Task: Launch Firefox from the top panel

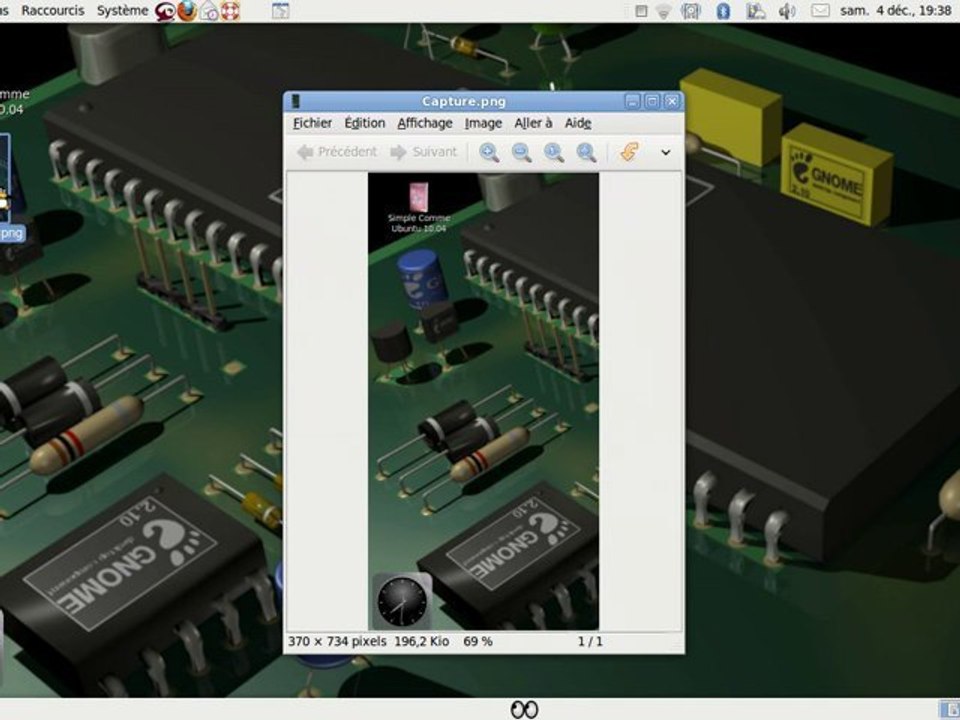Action: tap(187, 10)
